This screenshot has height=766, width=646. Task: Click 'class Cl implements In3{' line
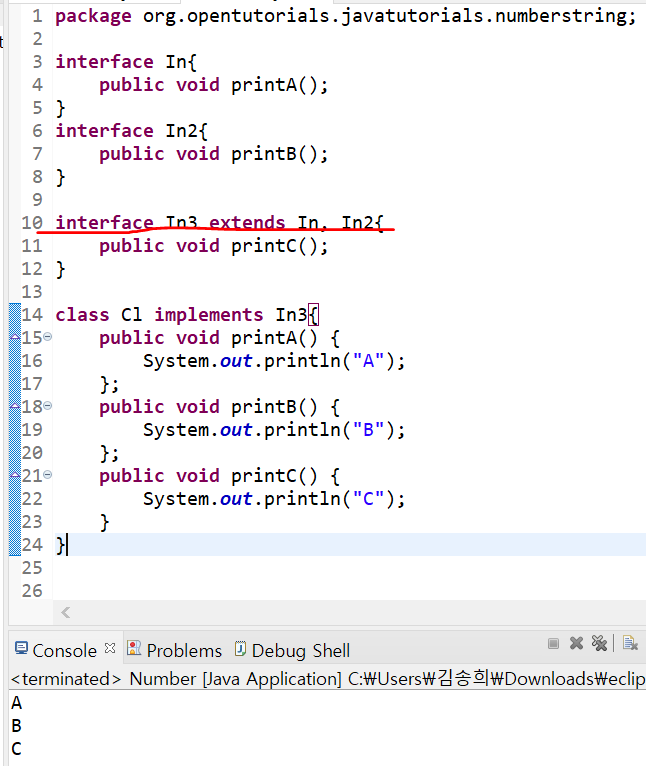187,315
